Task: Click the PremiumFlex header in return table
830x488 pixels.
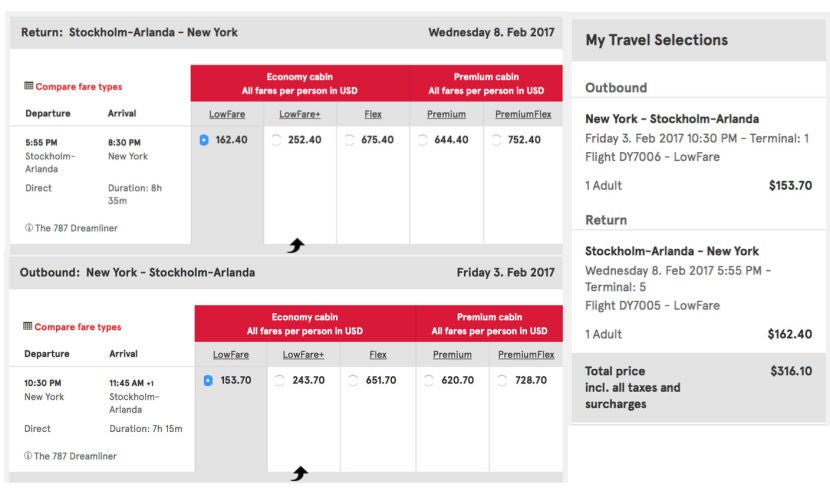Action: point(523,114)
